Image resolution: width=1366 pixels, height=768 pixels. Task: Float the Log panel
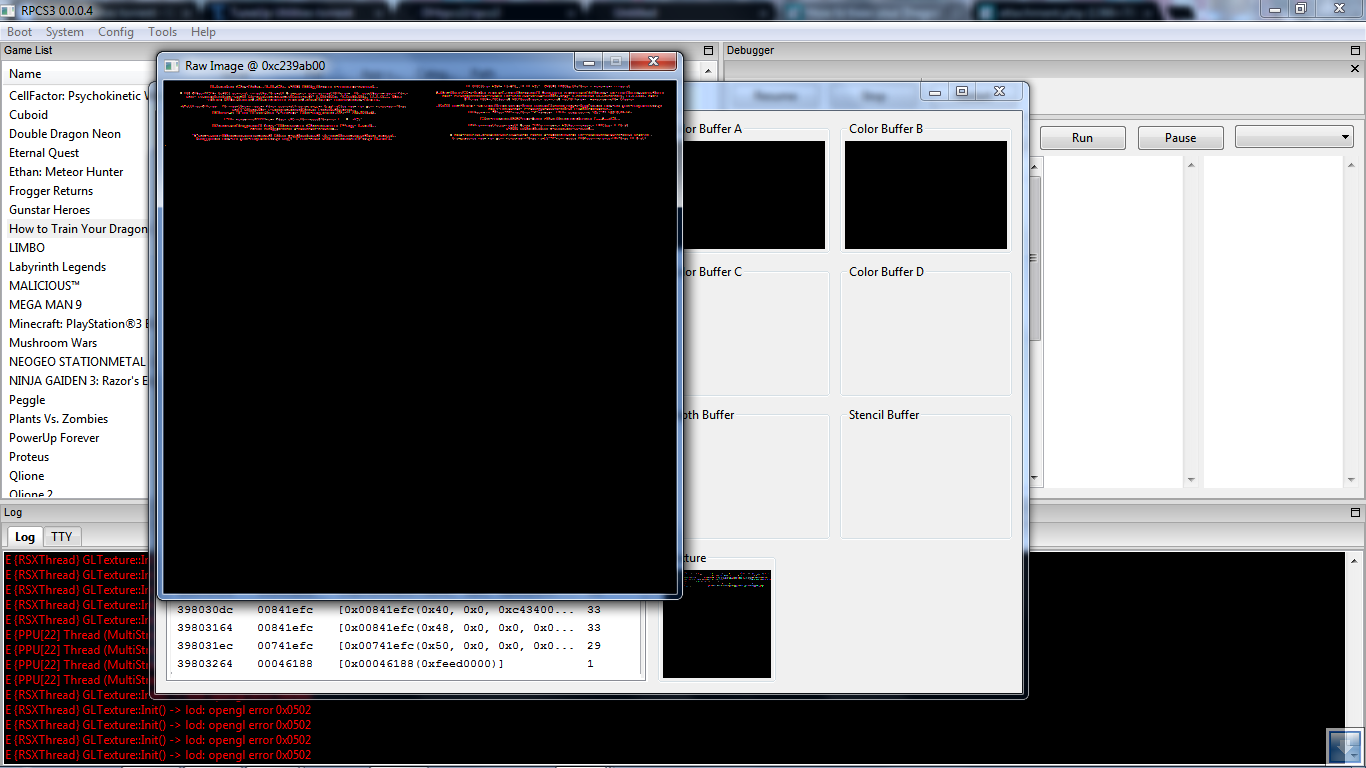pyautogui.click(x=1356, y=512)
